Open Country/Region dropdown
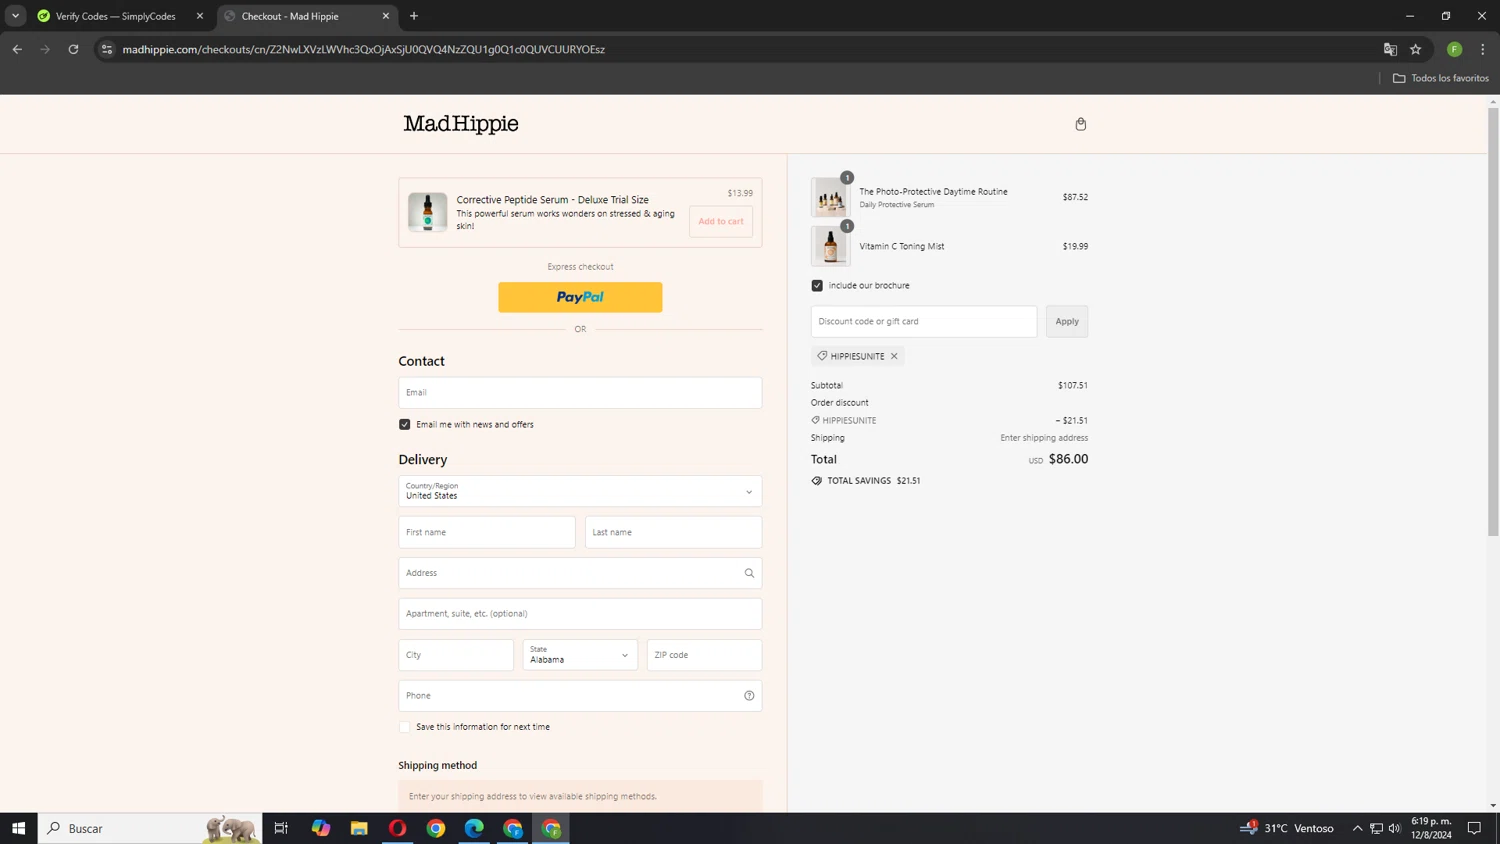 pyautogui.click(x=580, y=491)
